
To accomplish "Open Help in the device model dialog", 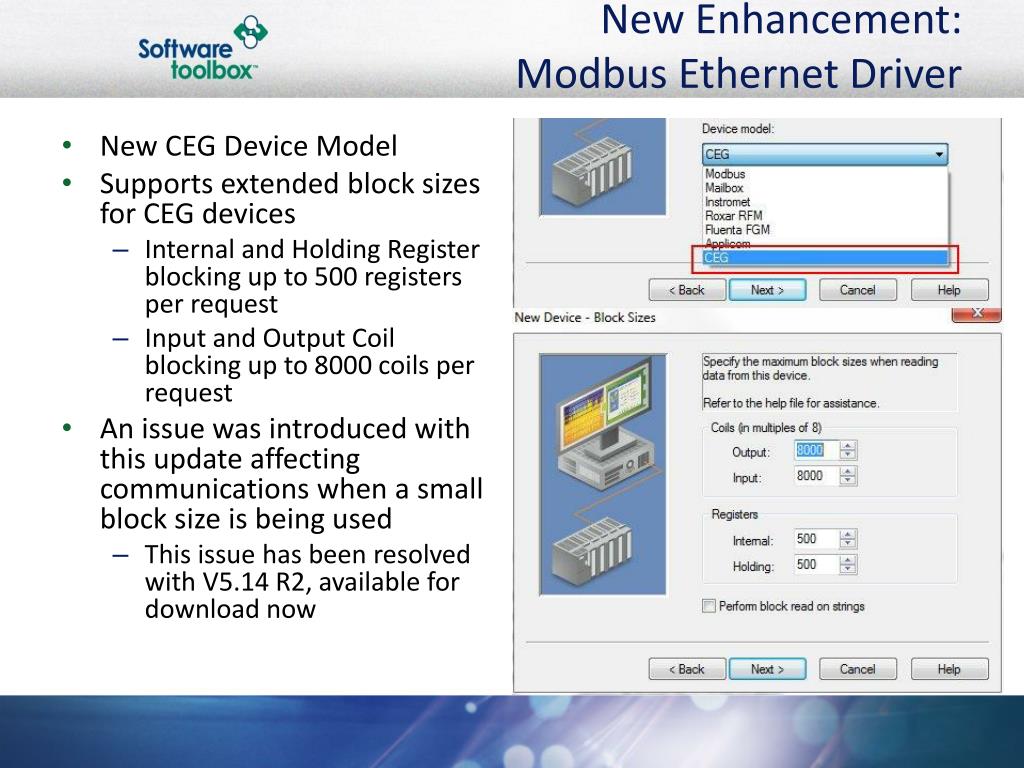I will [x=950, y=290].
